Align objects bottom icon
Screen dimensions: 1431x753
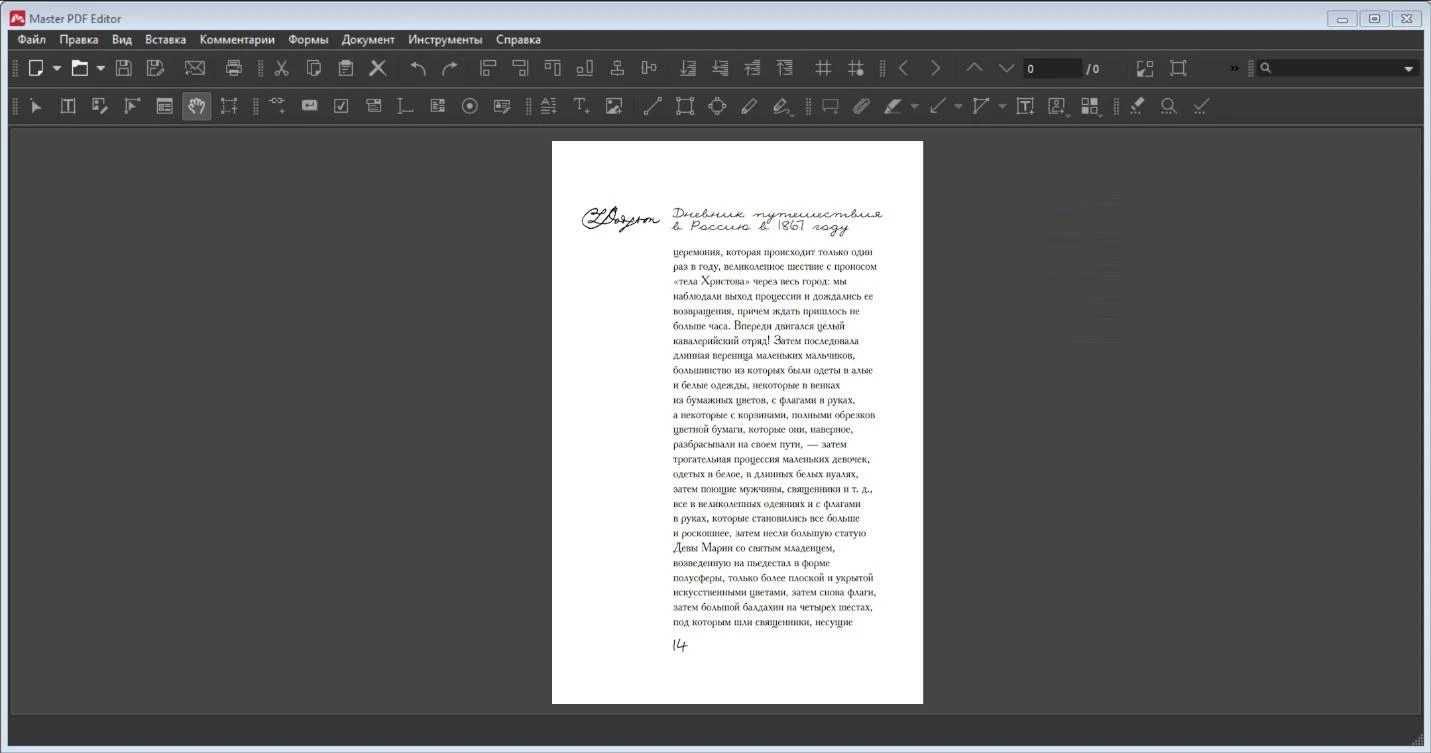584,68
